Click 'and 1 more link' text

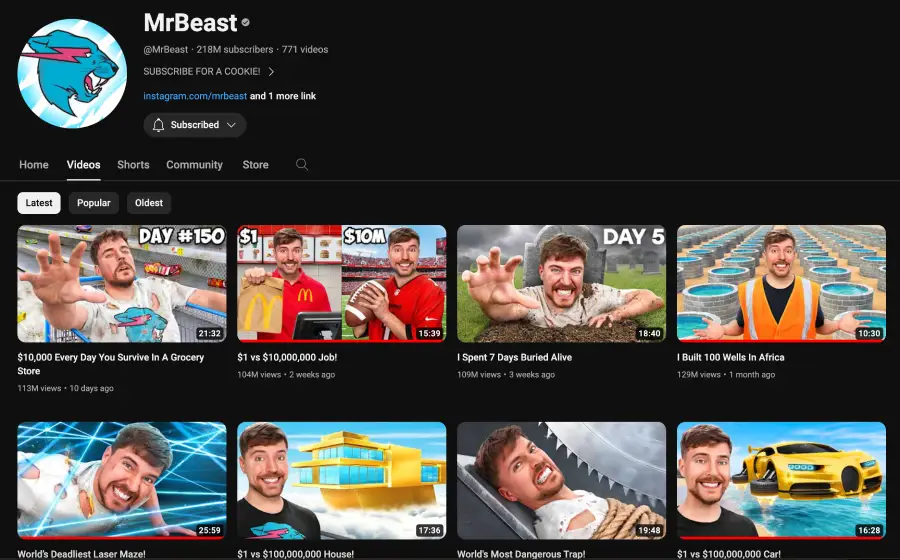pos(283,96)
